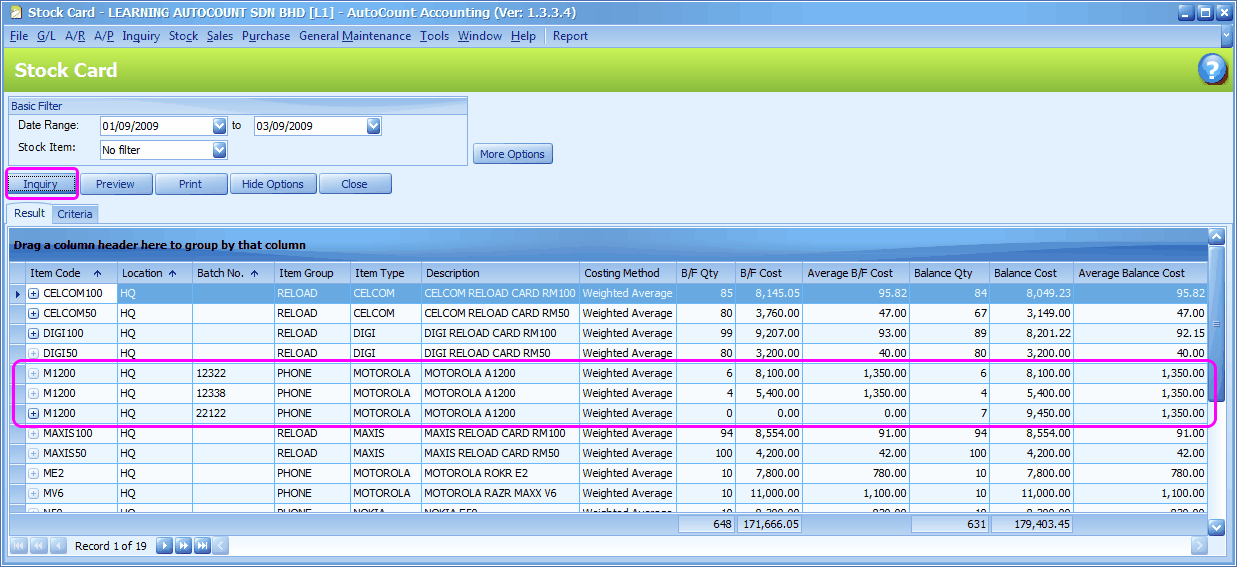Expand the CELCOM100 row details
Image resolution: width=1237 pixels, height=567 pixels.
(x=33, y=294)
